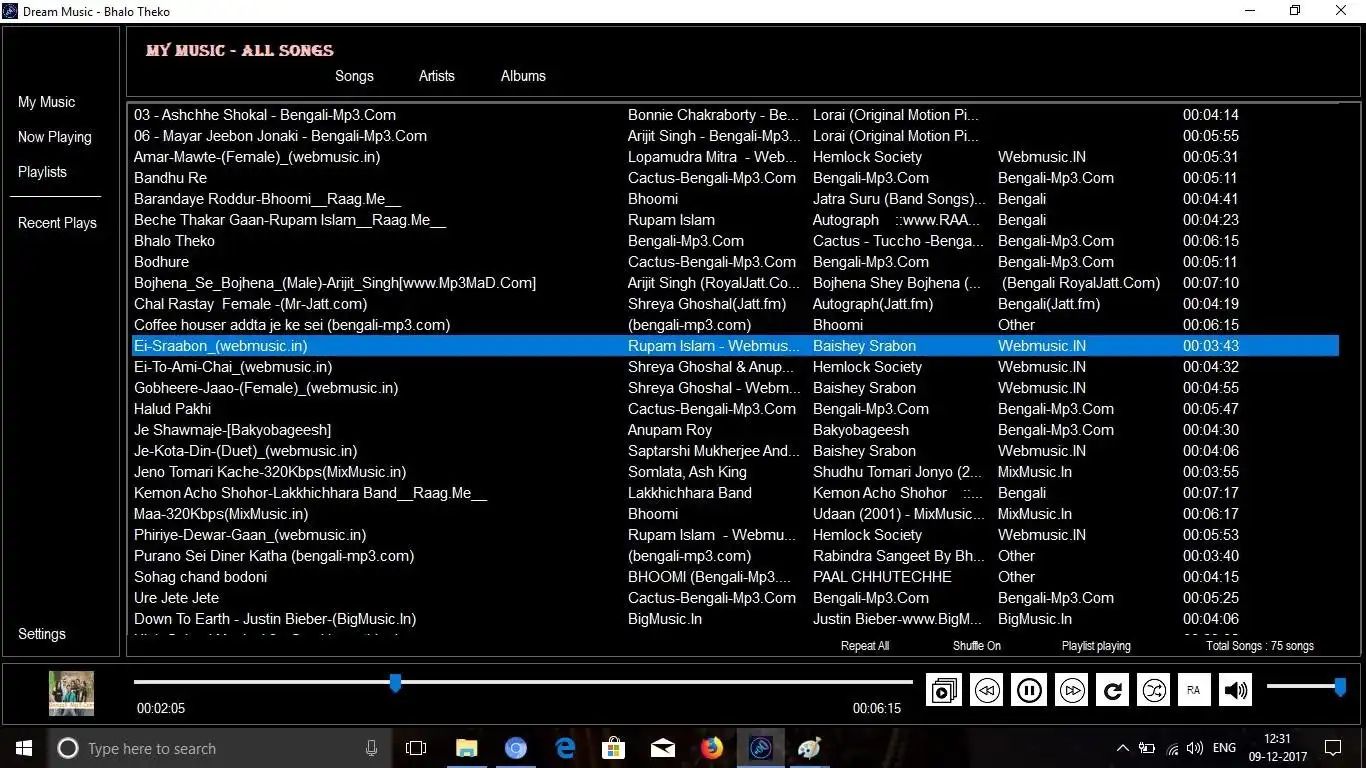
Task: Click the microphone in the search box
Action: point(372,748)
